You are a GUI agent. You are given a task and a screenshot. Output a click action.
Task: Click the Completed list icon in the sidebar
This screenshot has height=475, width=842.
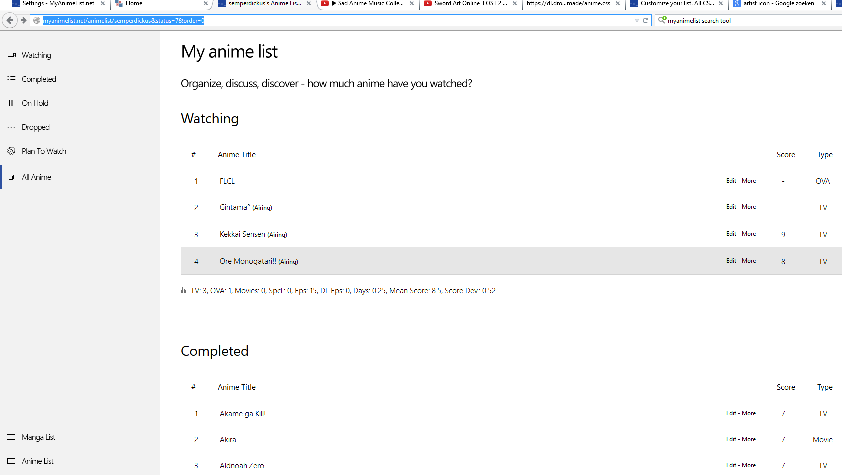pyautogui.click(x=11, y=79)
